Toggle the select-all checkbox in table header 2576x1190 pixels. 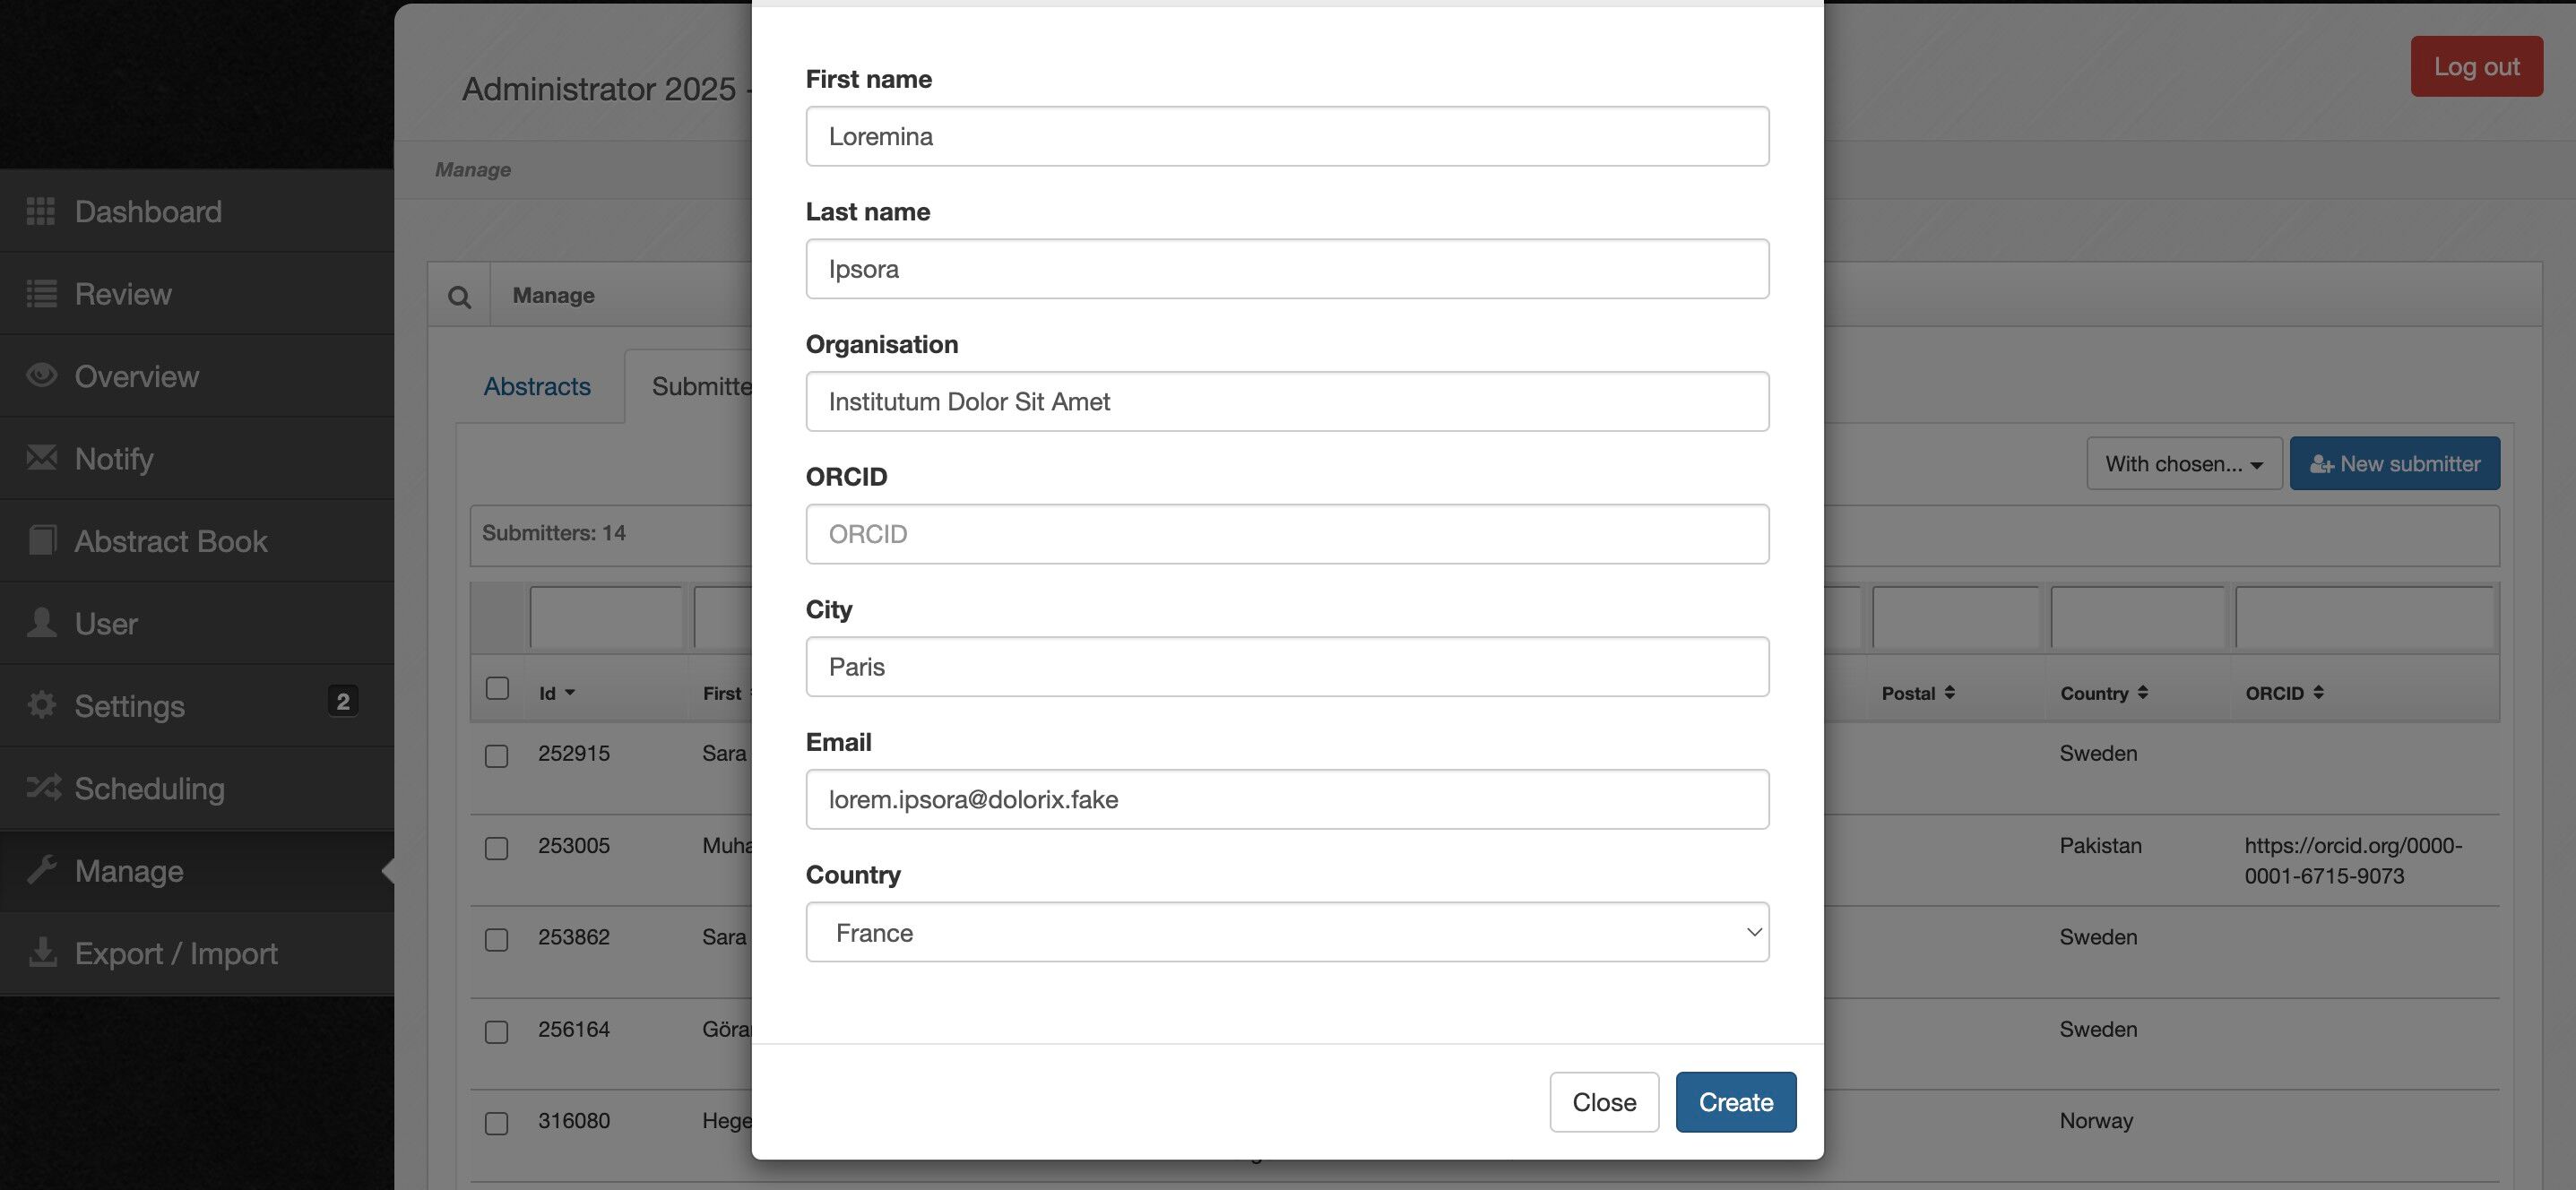(497, 688)
